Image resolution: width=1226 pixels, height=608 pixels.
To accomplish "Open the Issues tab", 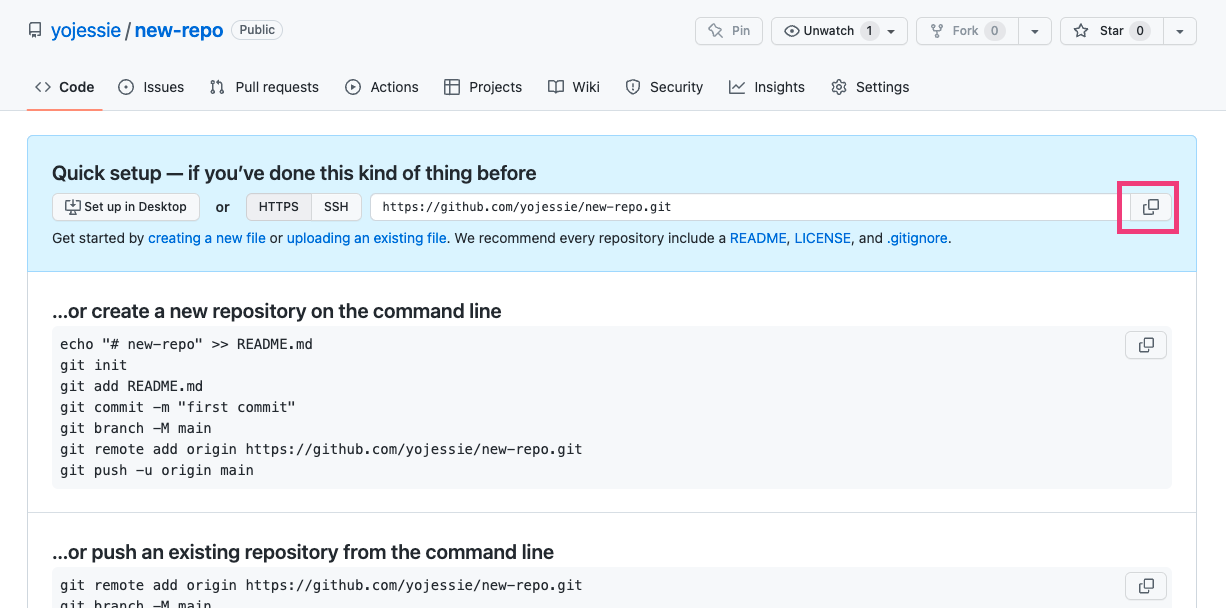I will click(x=151, y=87).
